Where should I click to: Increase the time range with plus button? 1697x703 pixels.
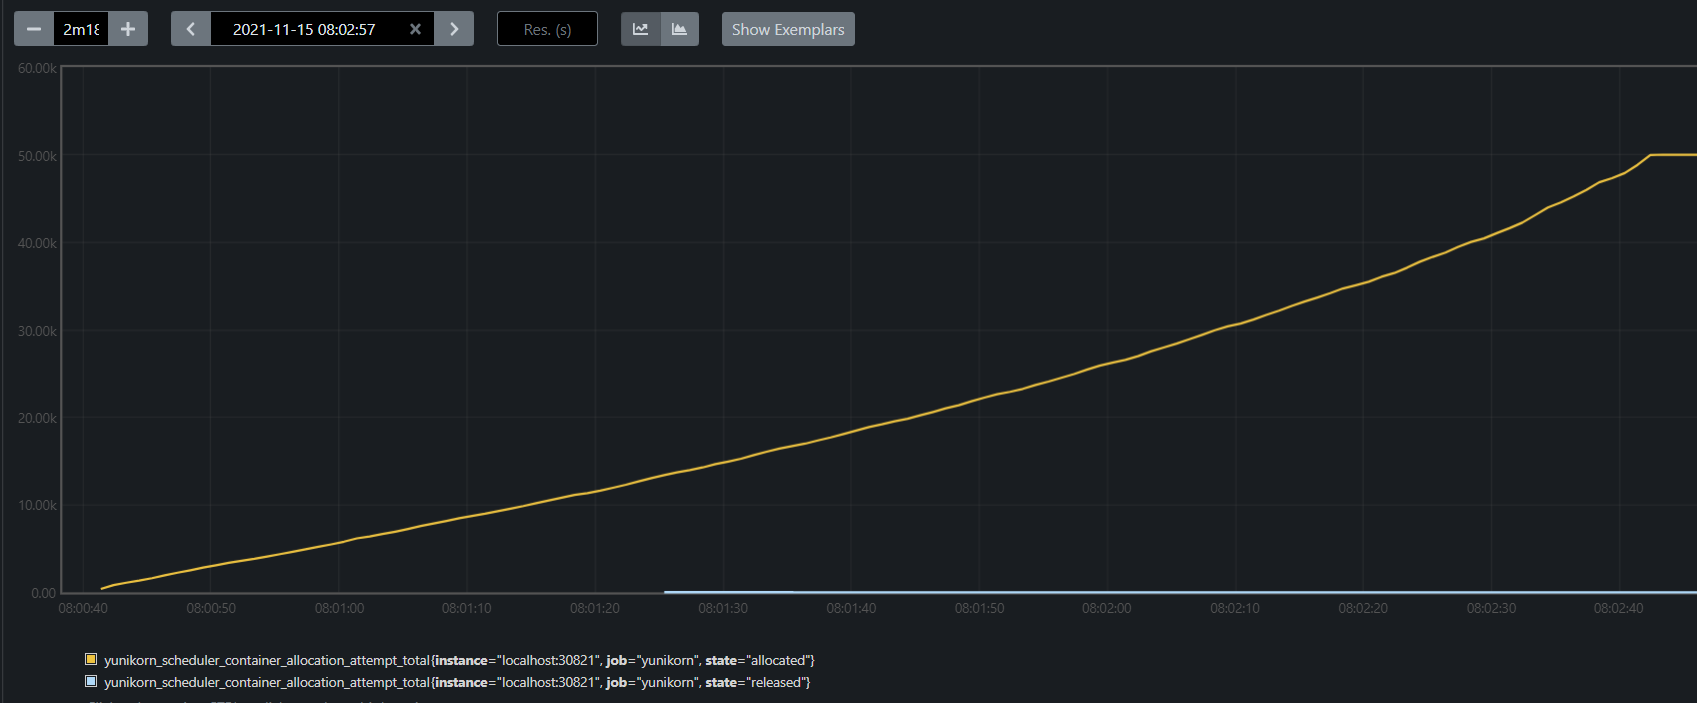tap(128, 29)
